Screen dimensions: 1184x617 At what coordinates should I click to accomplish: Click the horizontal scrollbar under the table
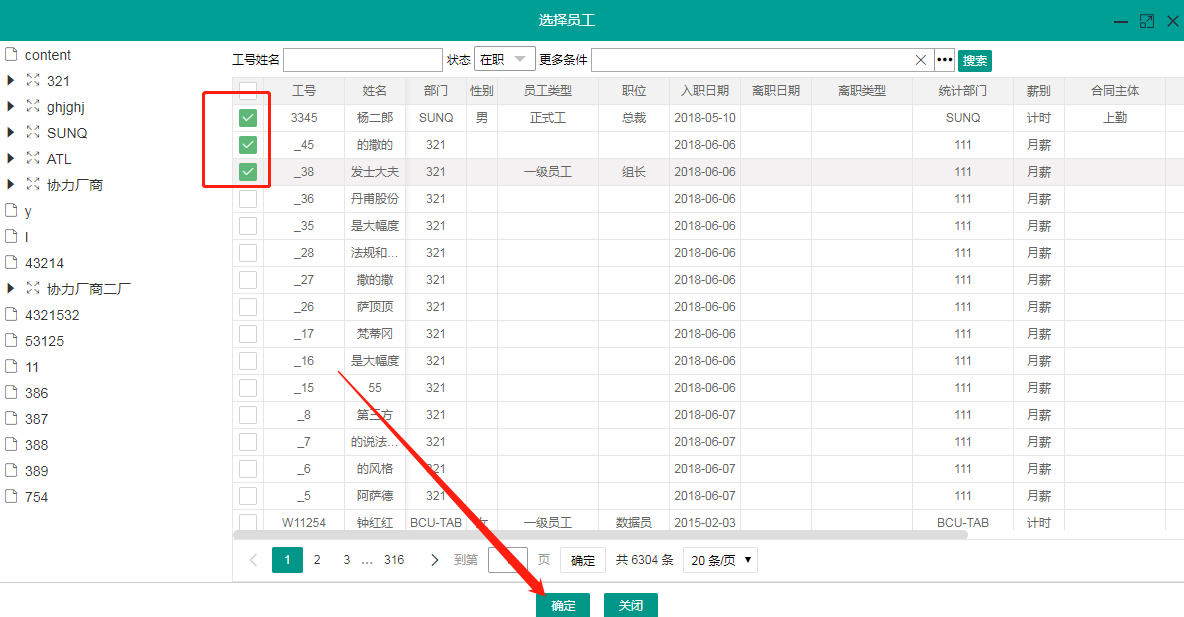[600, 535]
